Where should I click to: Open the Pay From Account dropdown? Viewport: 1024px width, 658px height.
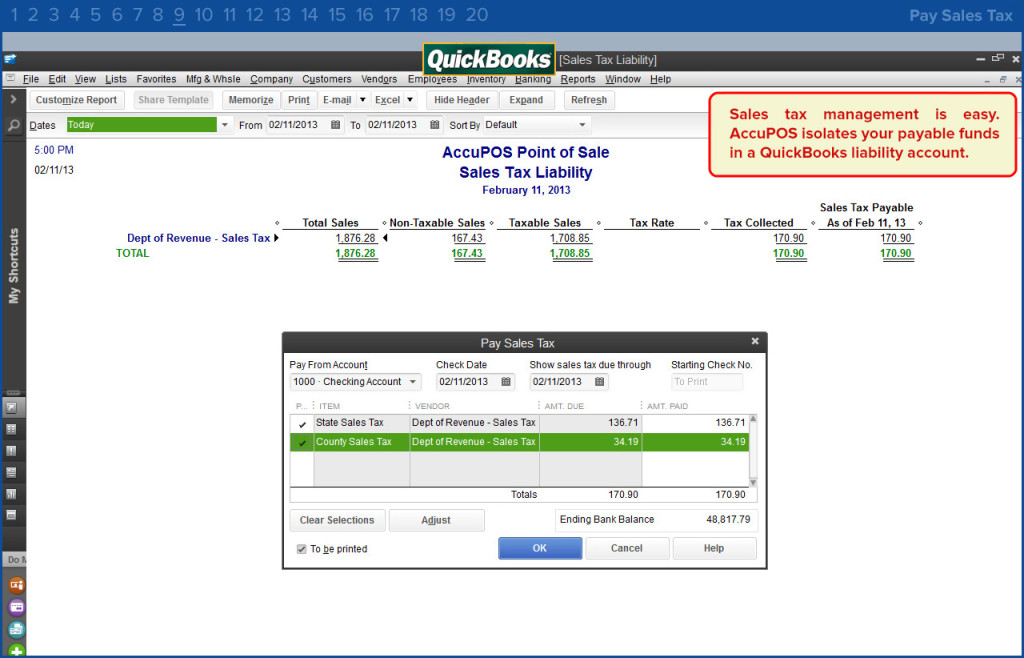pos(413,382)
